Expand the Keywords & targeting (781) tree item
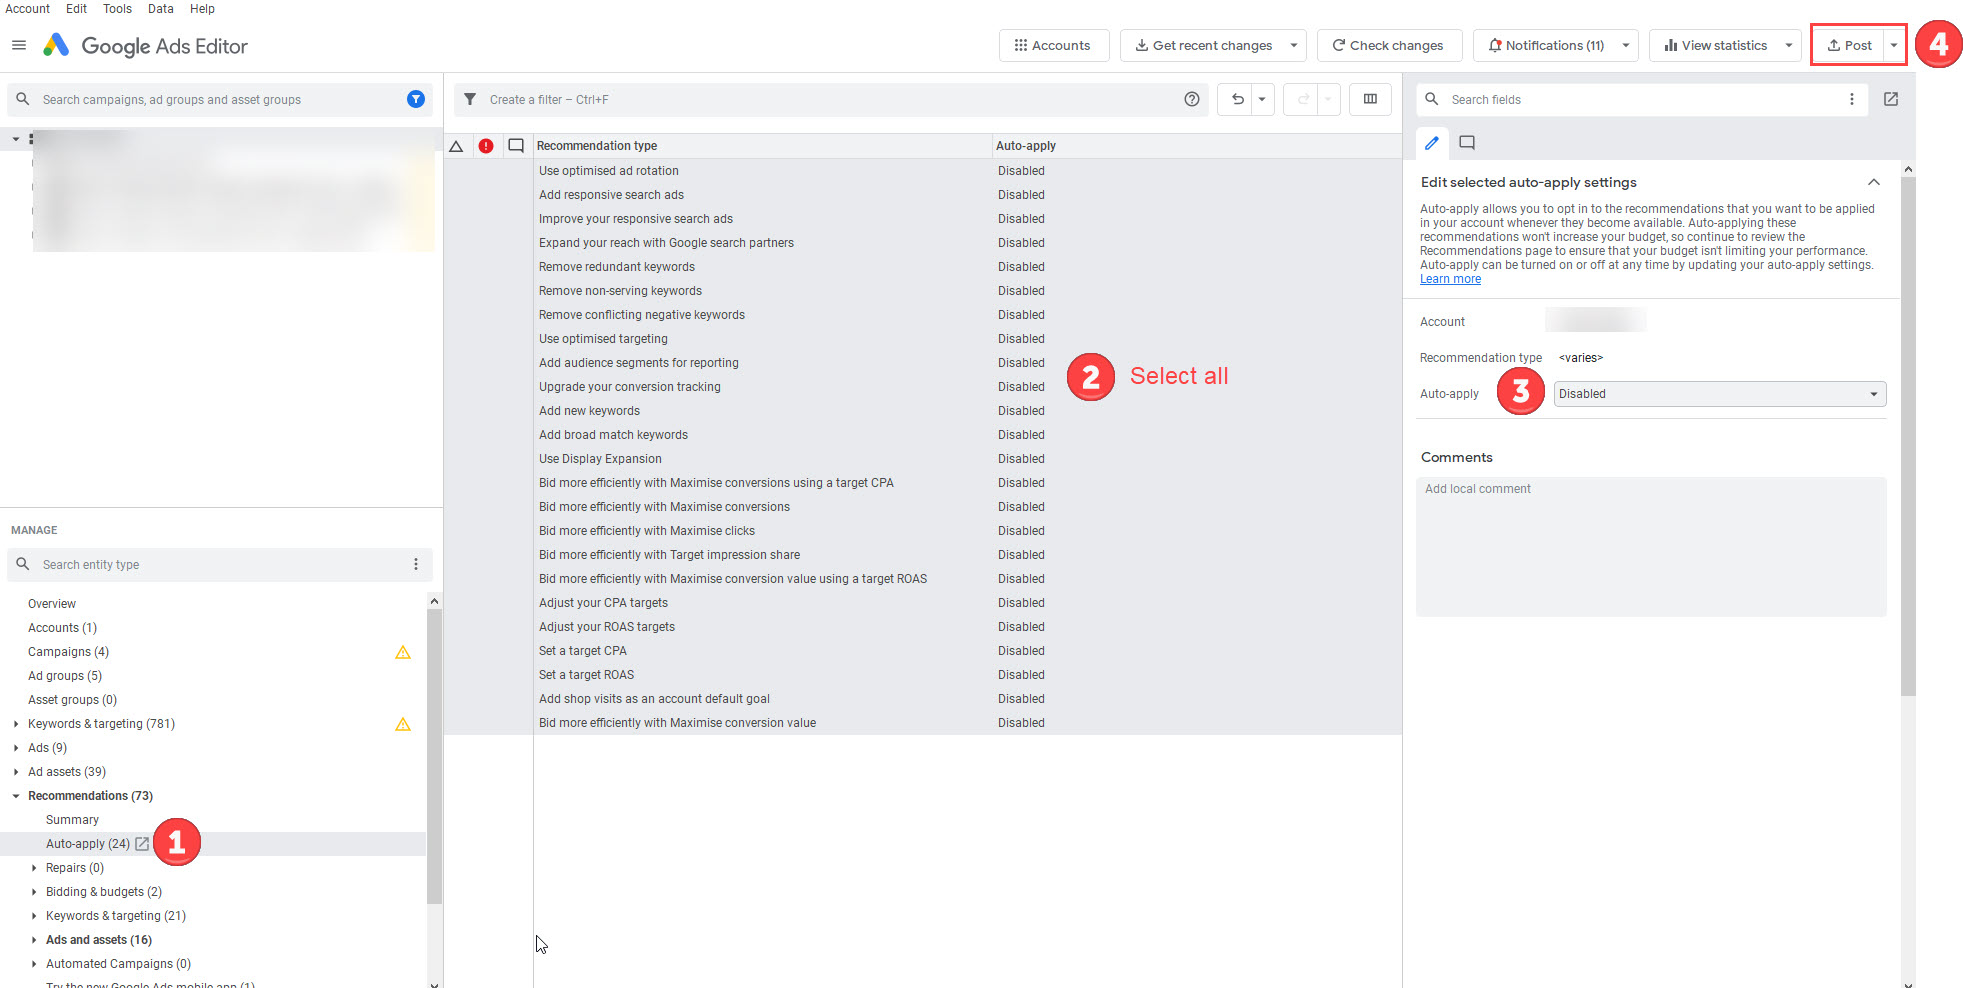The height and width of the screenshot is (988, 1963). (x=15, y=723)
